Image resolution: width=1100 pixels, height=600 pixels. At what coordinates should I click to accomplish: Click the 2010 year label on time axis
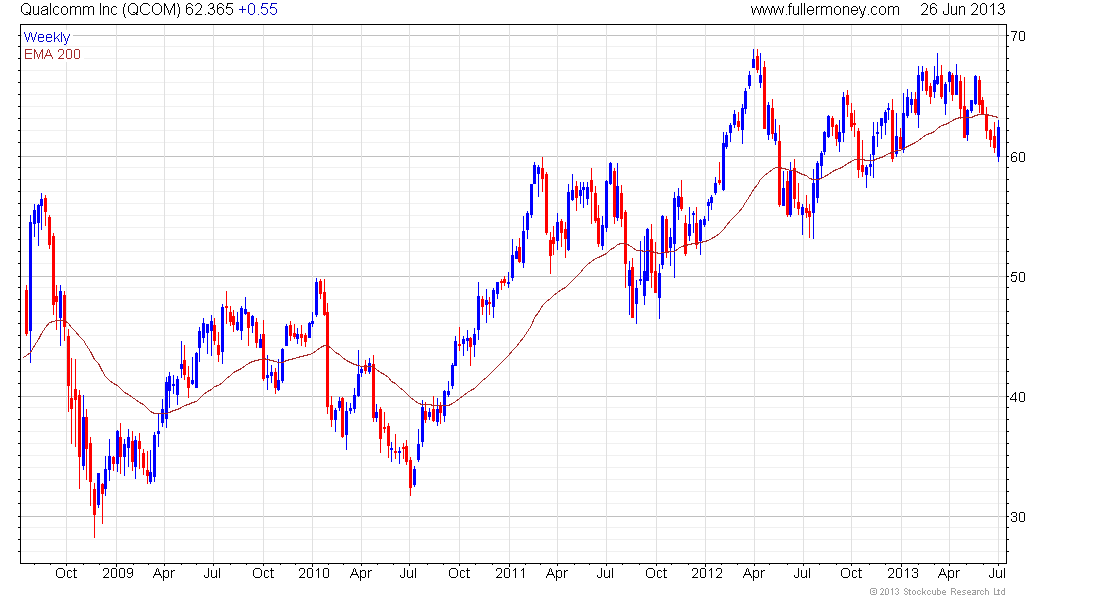[314, 573]
